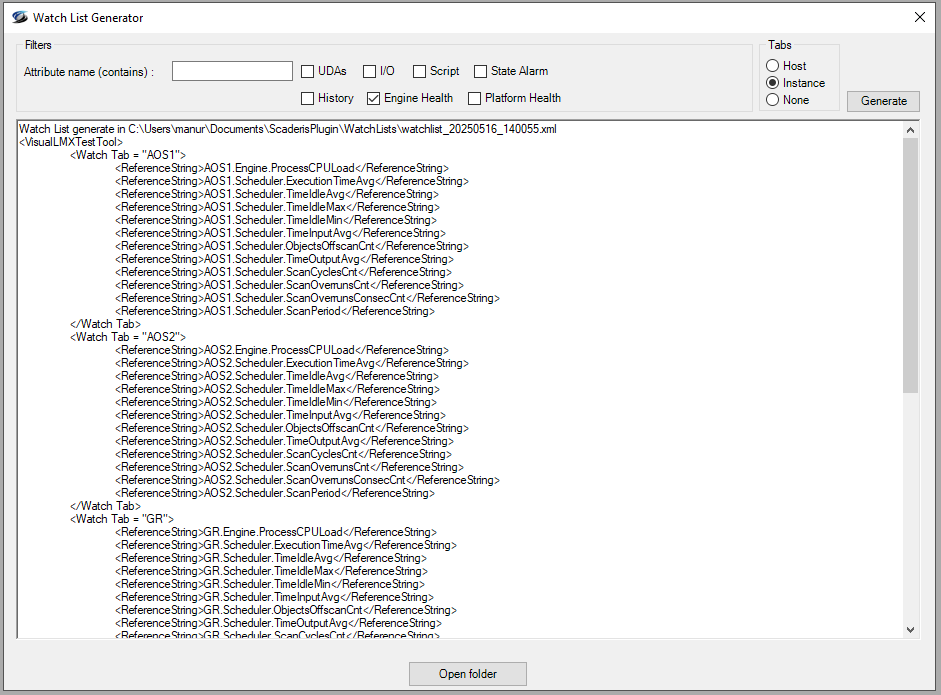Image resolution: width=941 pixels, height=695 pixels.
Task: Click the Attribute name filter text box
Action: coord(232,71)
